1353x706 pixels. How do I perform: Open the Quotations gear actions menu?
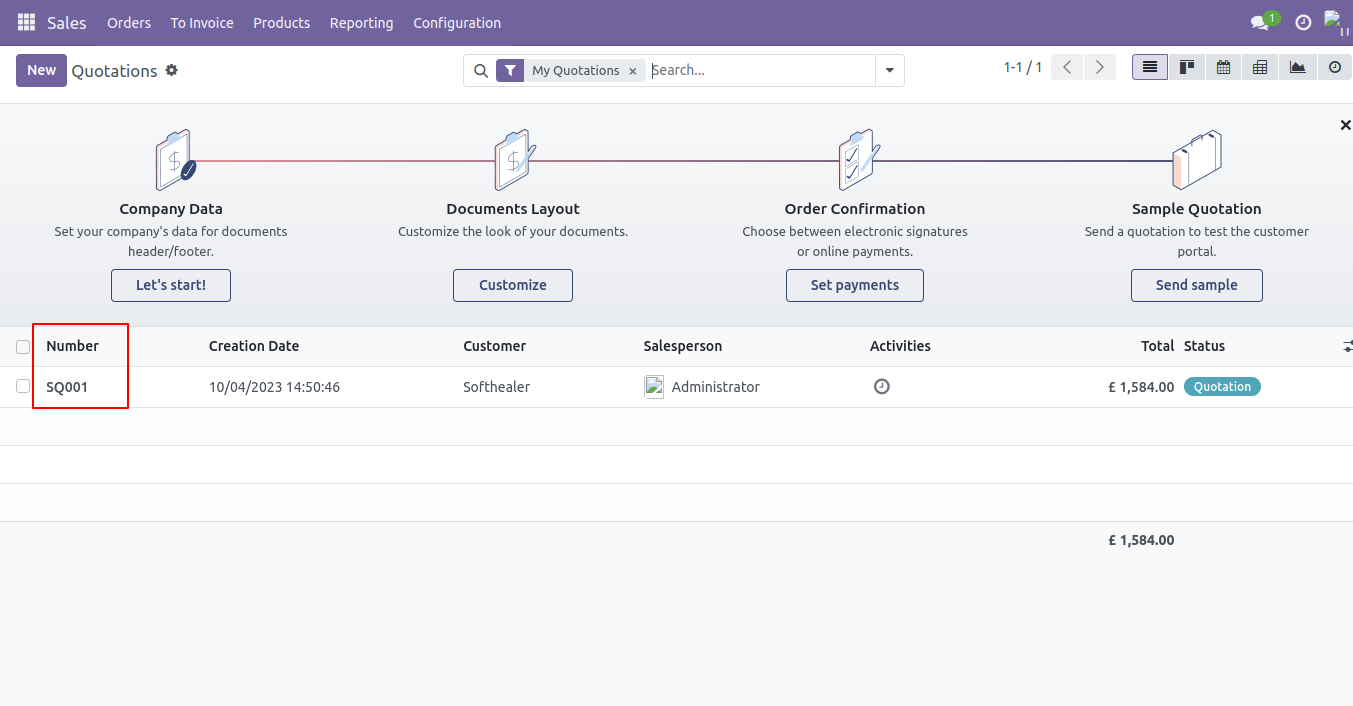[x=172, y=70]
